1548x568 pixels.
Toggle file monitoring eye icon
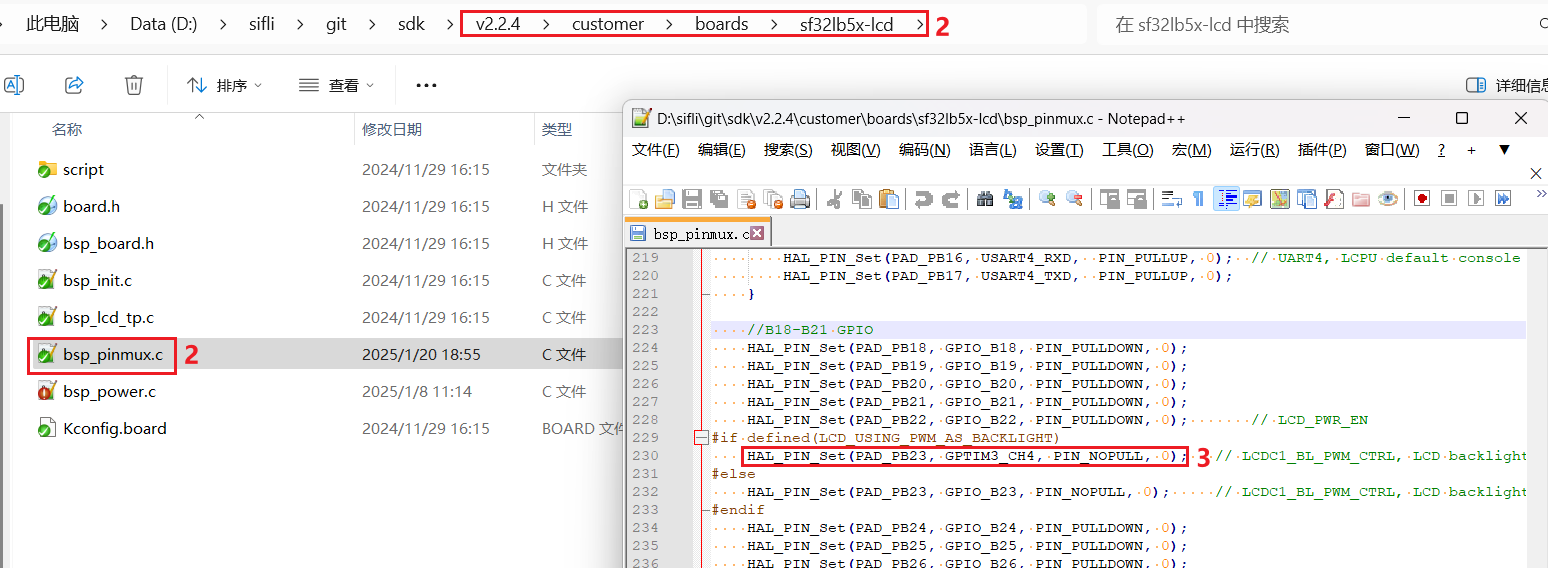click(x=1388, y=199)
